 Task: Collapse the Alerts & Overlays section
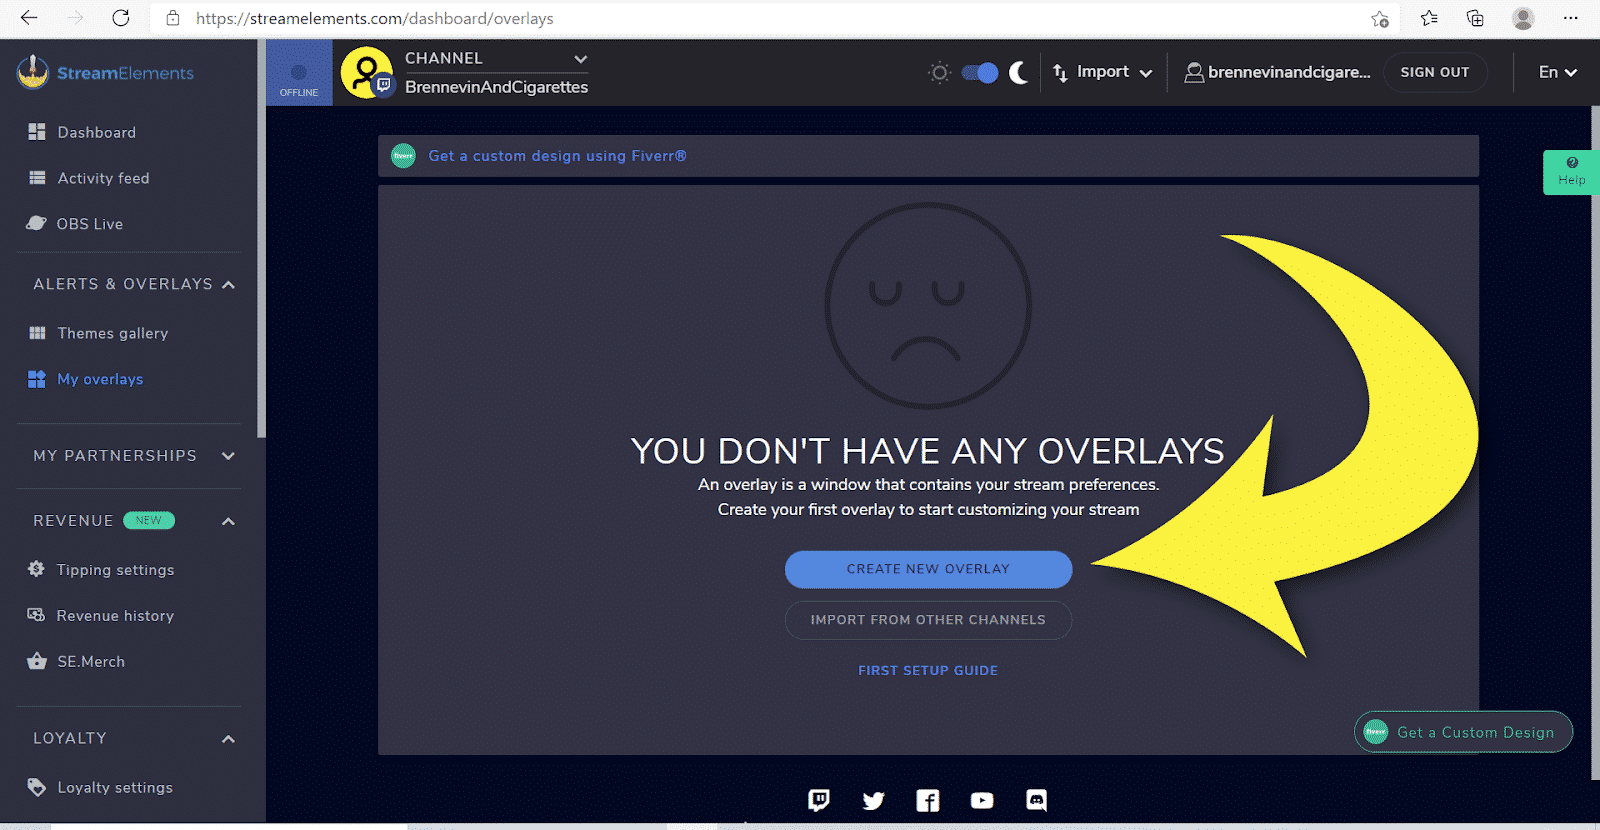[228, 285]
